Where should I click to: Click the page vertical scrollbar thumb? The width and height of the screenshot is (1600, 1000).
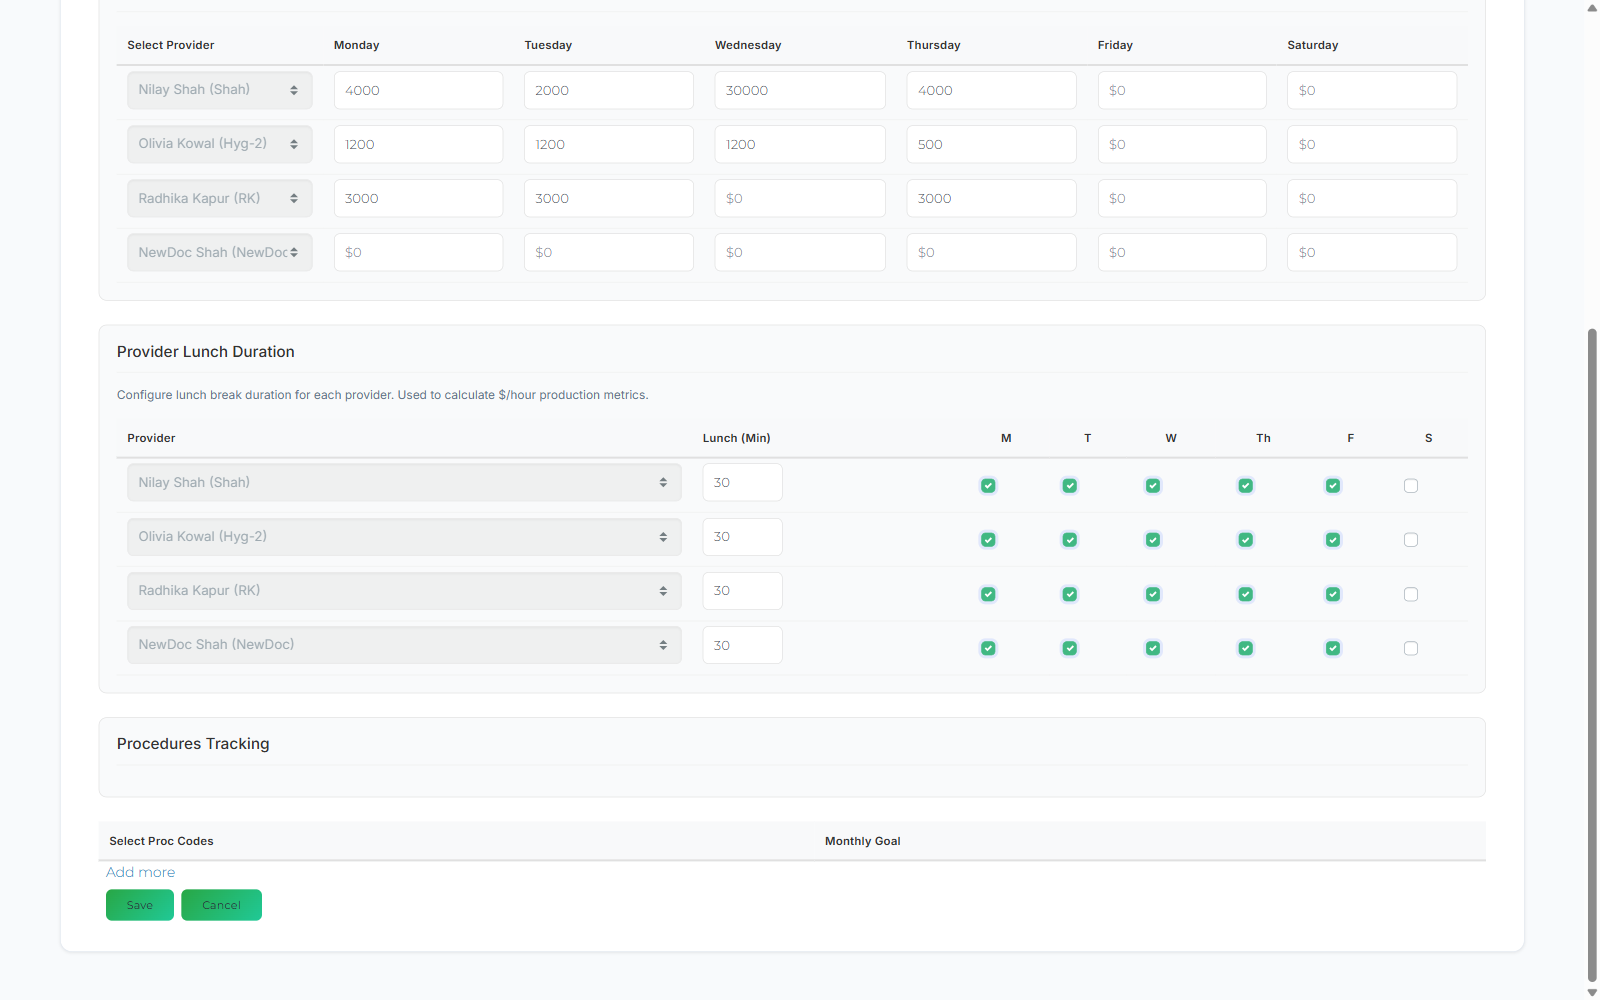(x=1592, y=655)
